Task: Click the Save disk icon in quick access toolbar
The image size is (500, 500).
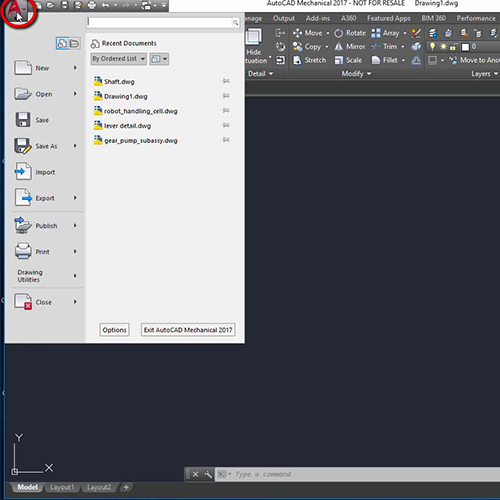Action: [64, 5]
